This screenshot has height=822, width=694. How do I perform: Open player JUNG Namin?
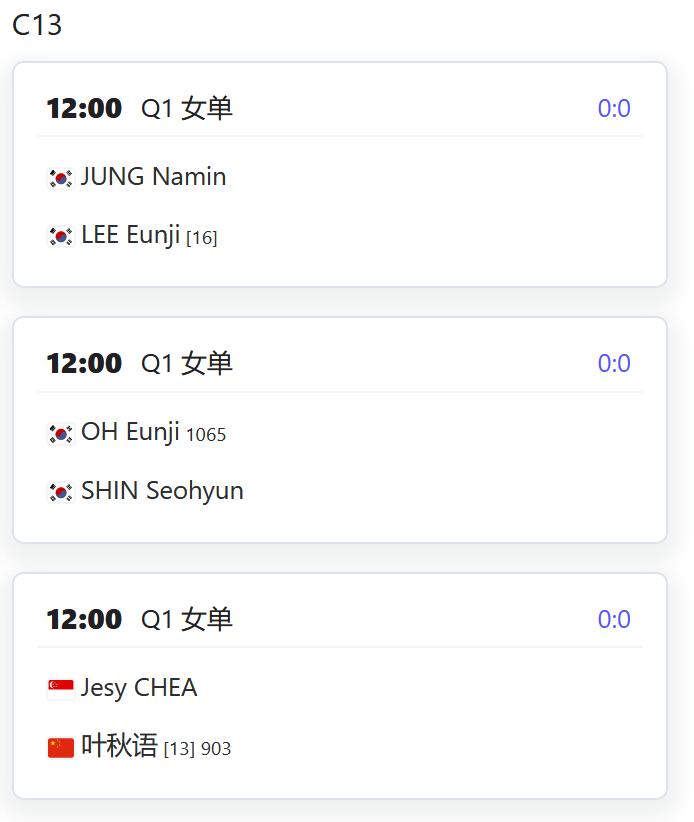154,177
